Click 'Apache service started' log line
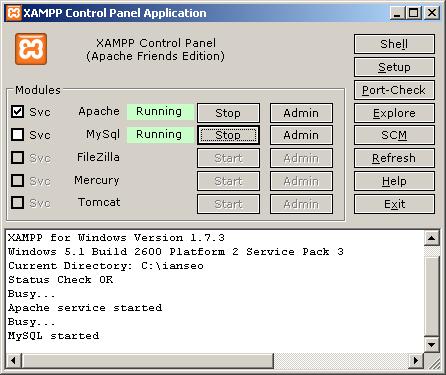 pos(85,308)
